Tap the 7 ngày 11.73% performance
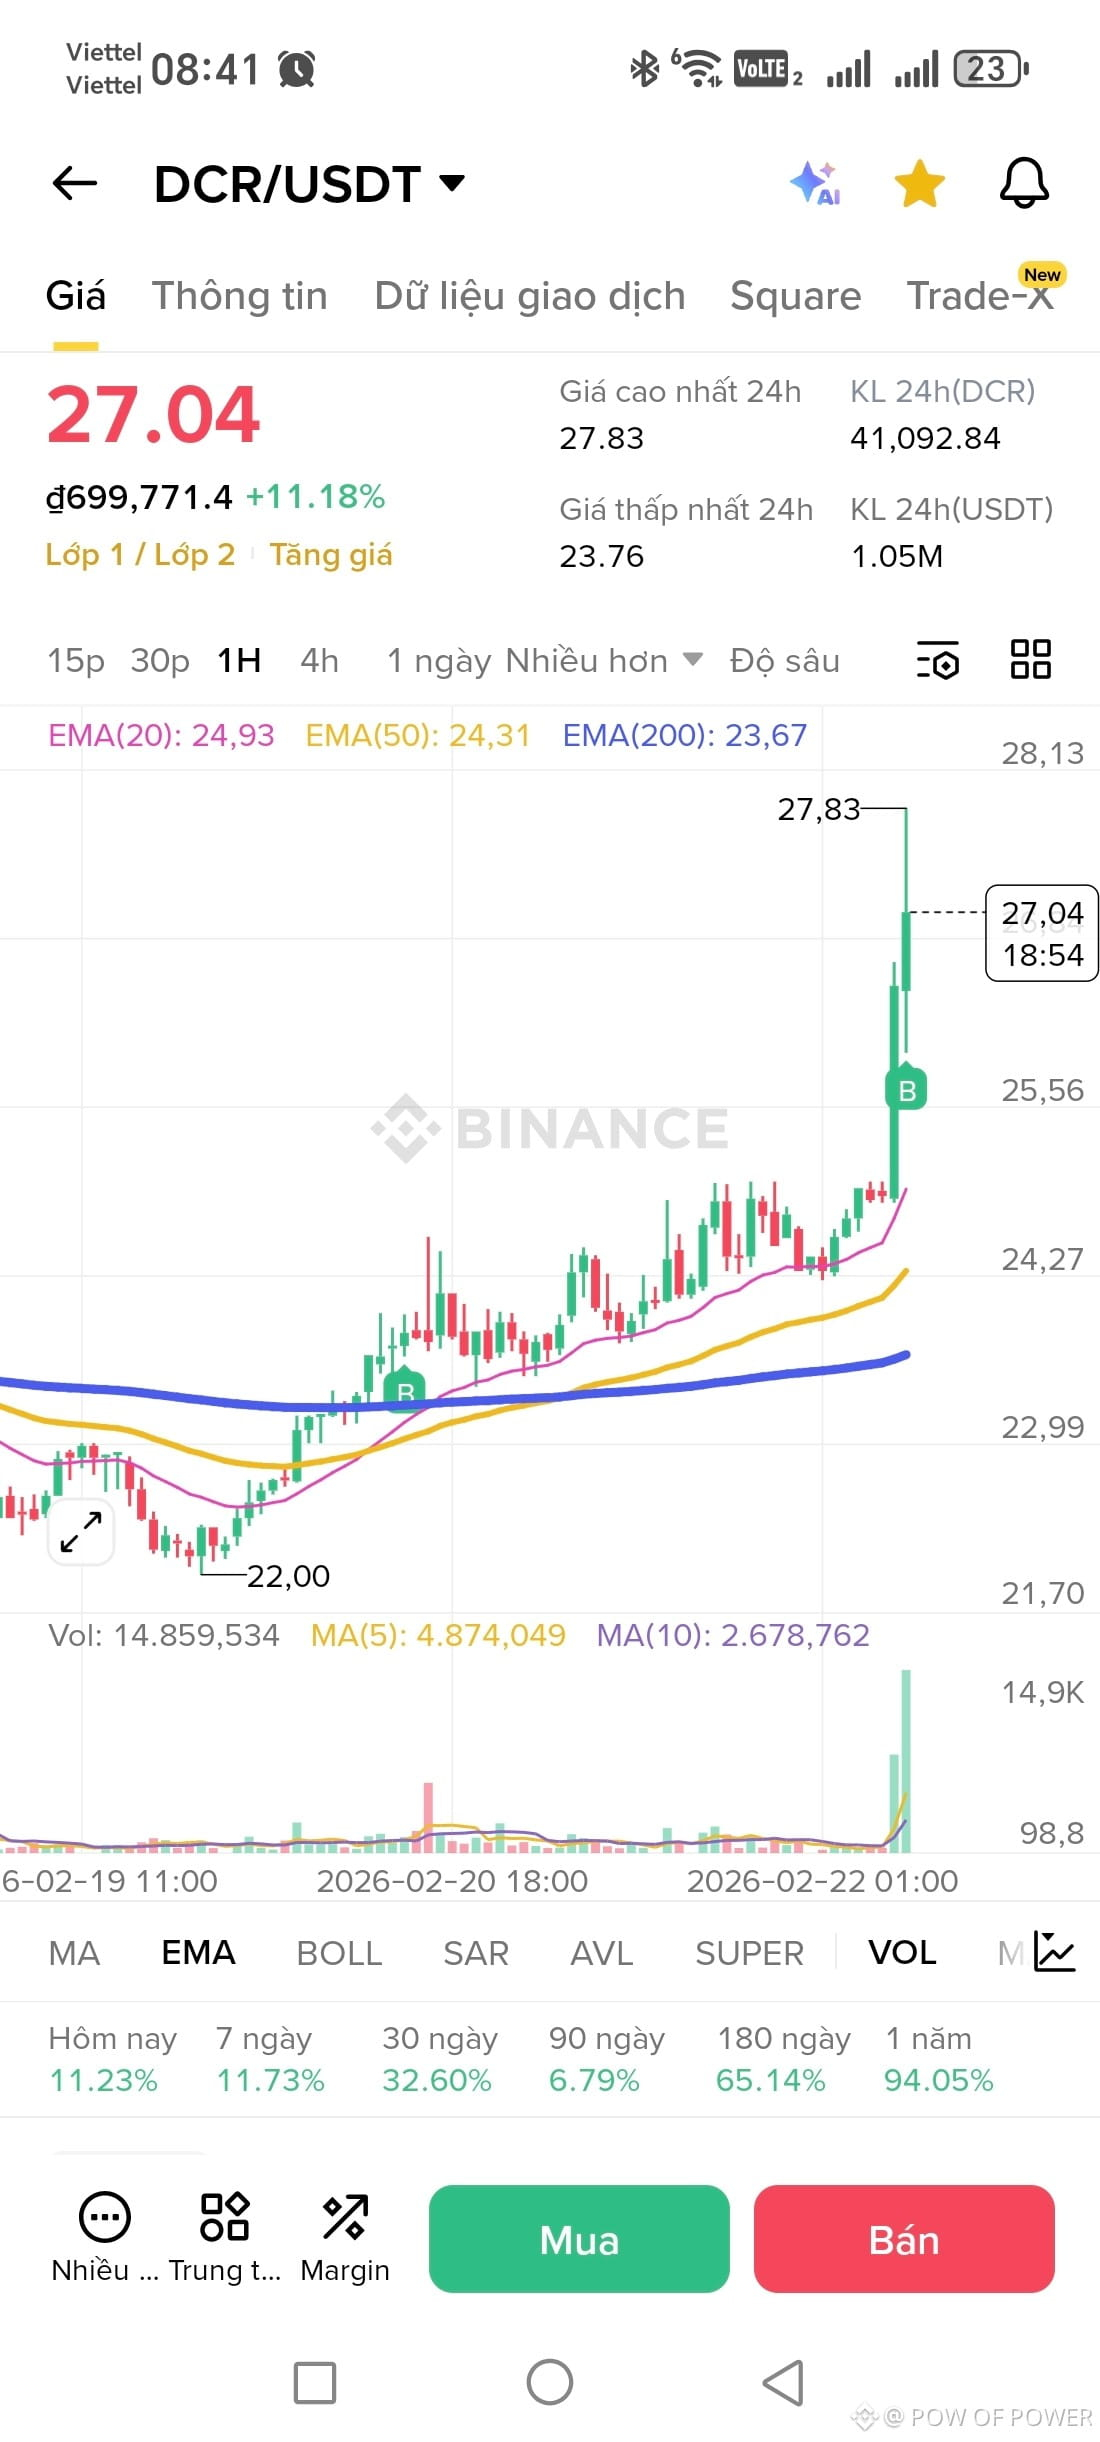This screenshot has width=1100, height=2442. [270, 2059]
